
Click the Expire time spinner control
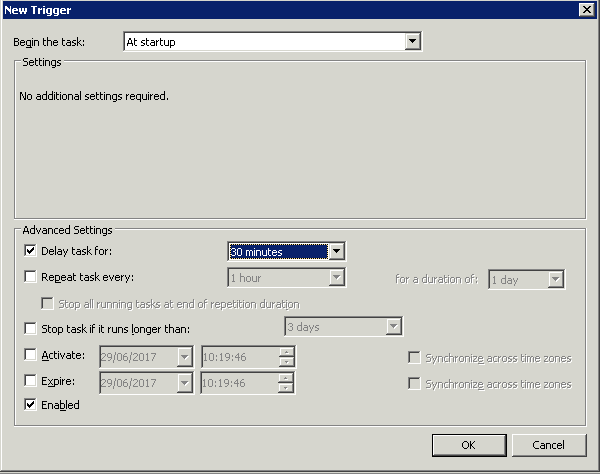(287, 383)
